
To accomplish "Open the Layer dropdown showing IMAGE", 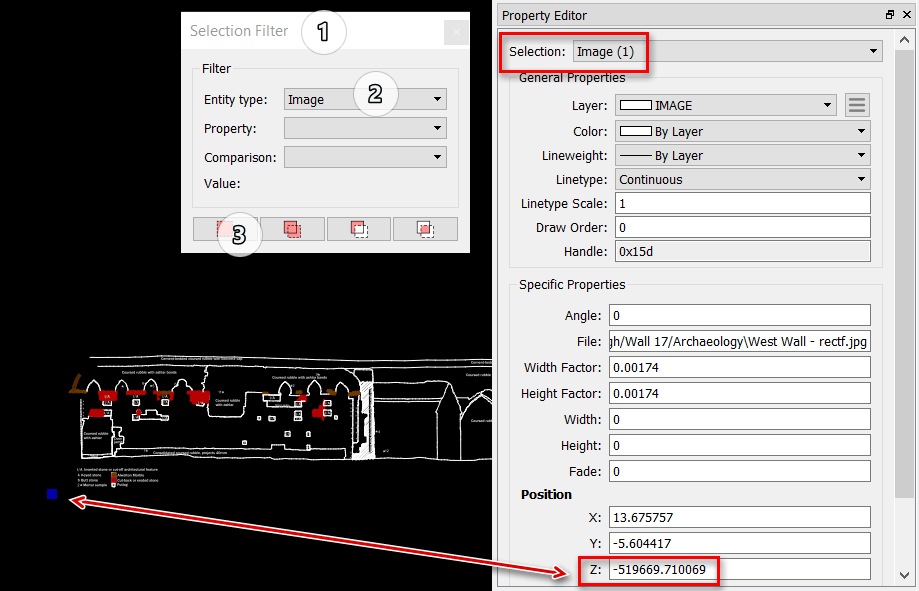I will tap(726, 106).
